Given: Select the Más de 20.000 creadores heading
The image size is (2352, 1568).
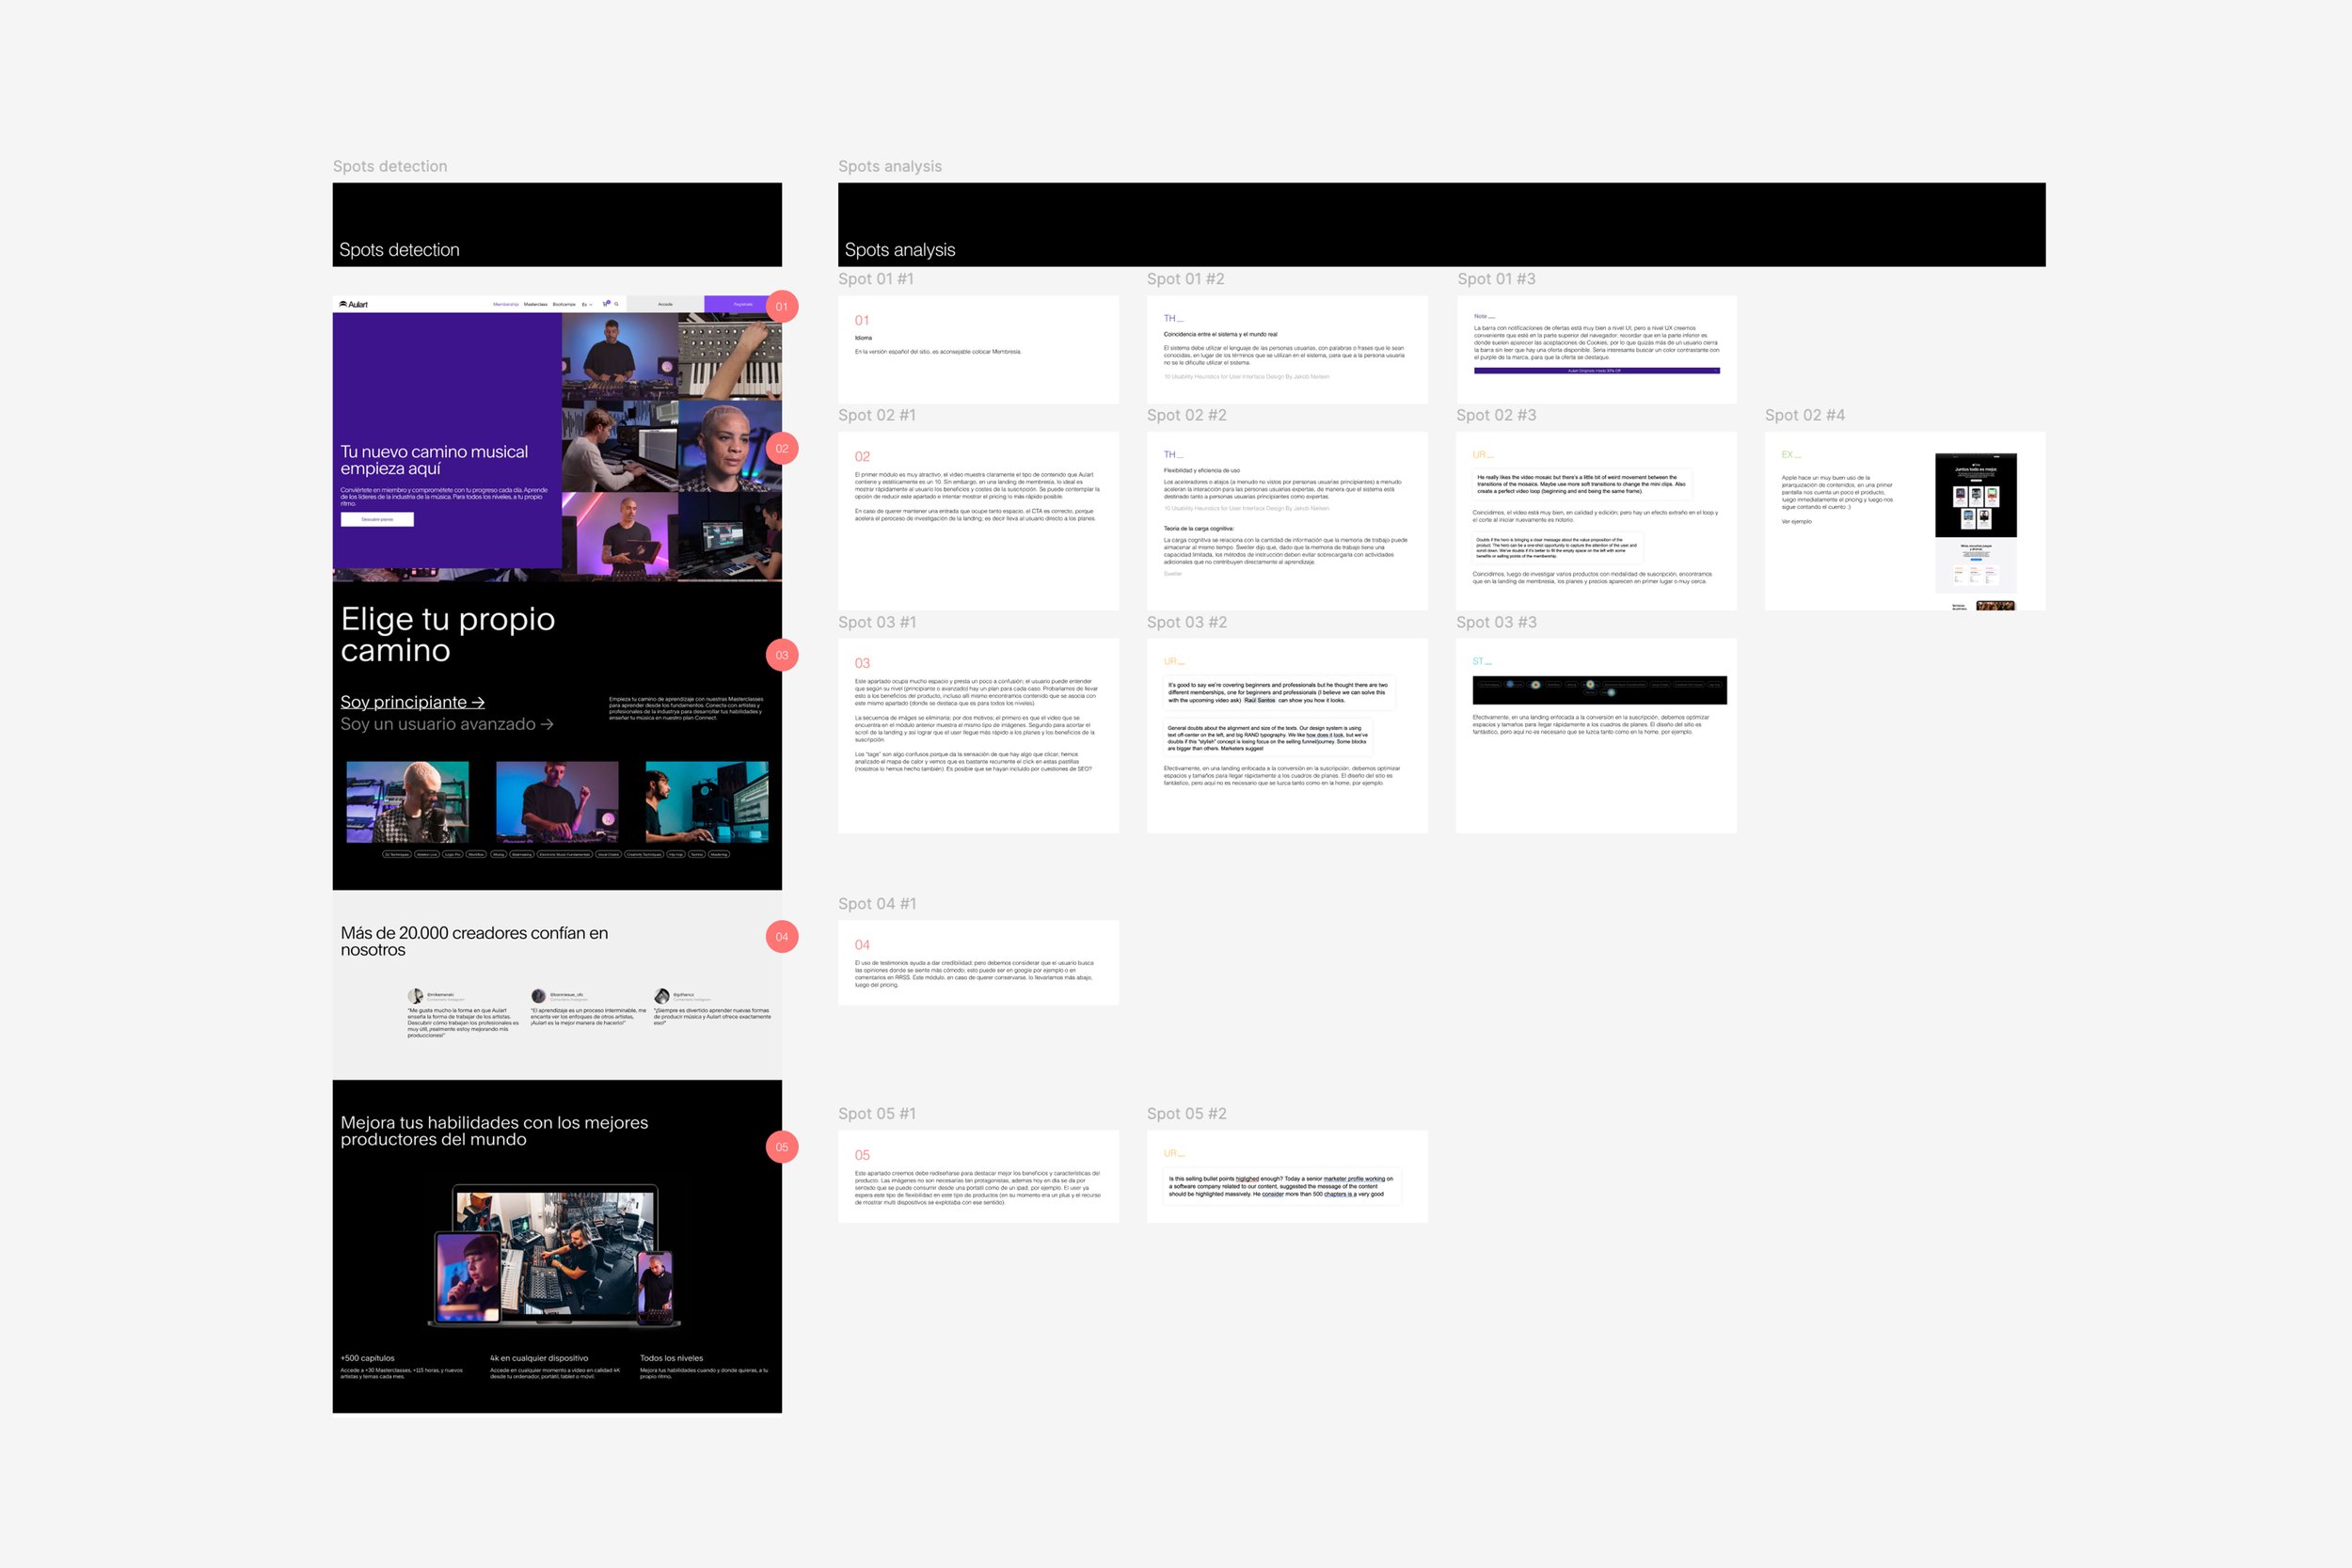Looking at the screenshot, I should coord(474,941).
